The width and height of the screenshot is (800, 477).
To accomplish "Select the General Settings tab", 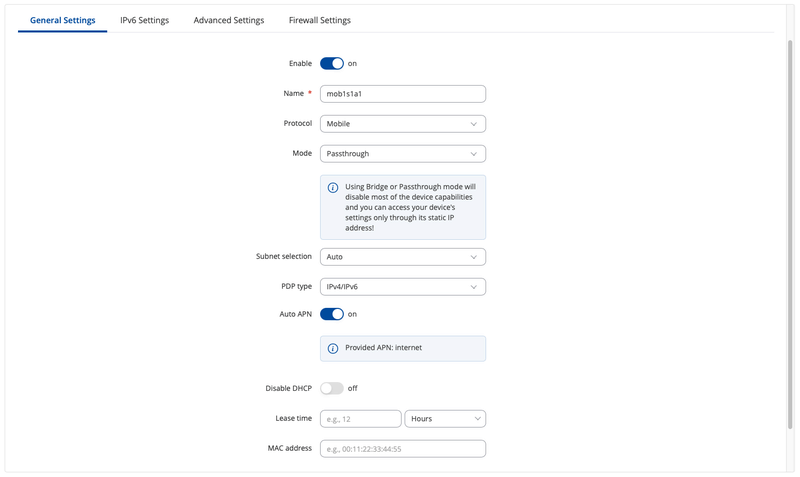I will pyautogui.click(x=63, y=20).
